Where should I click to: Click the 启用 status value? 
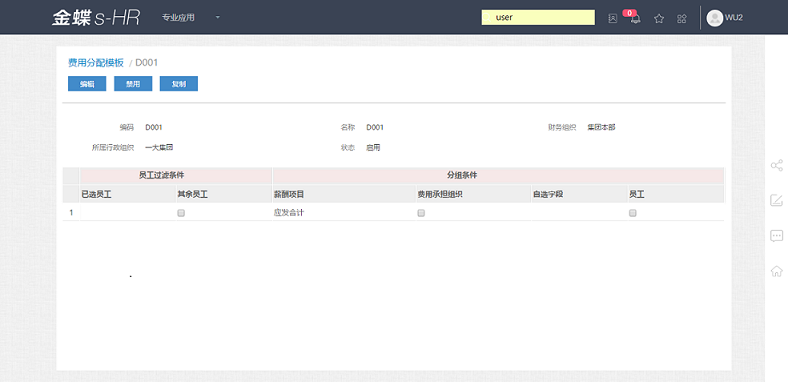373,148
